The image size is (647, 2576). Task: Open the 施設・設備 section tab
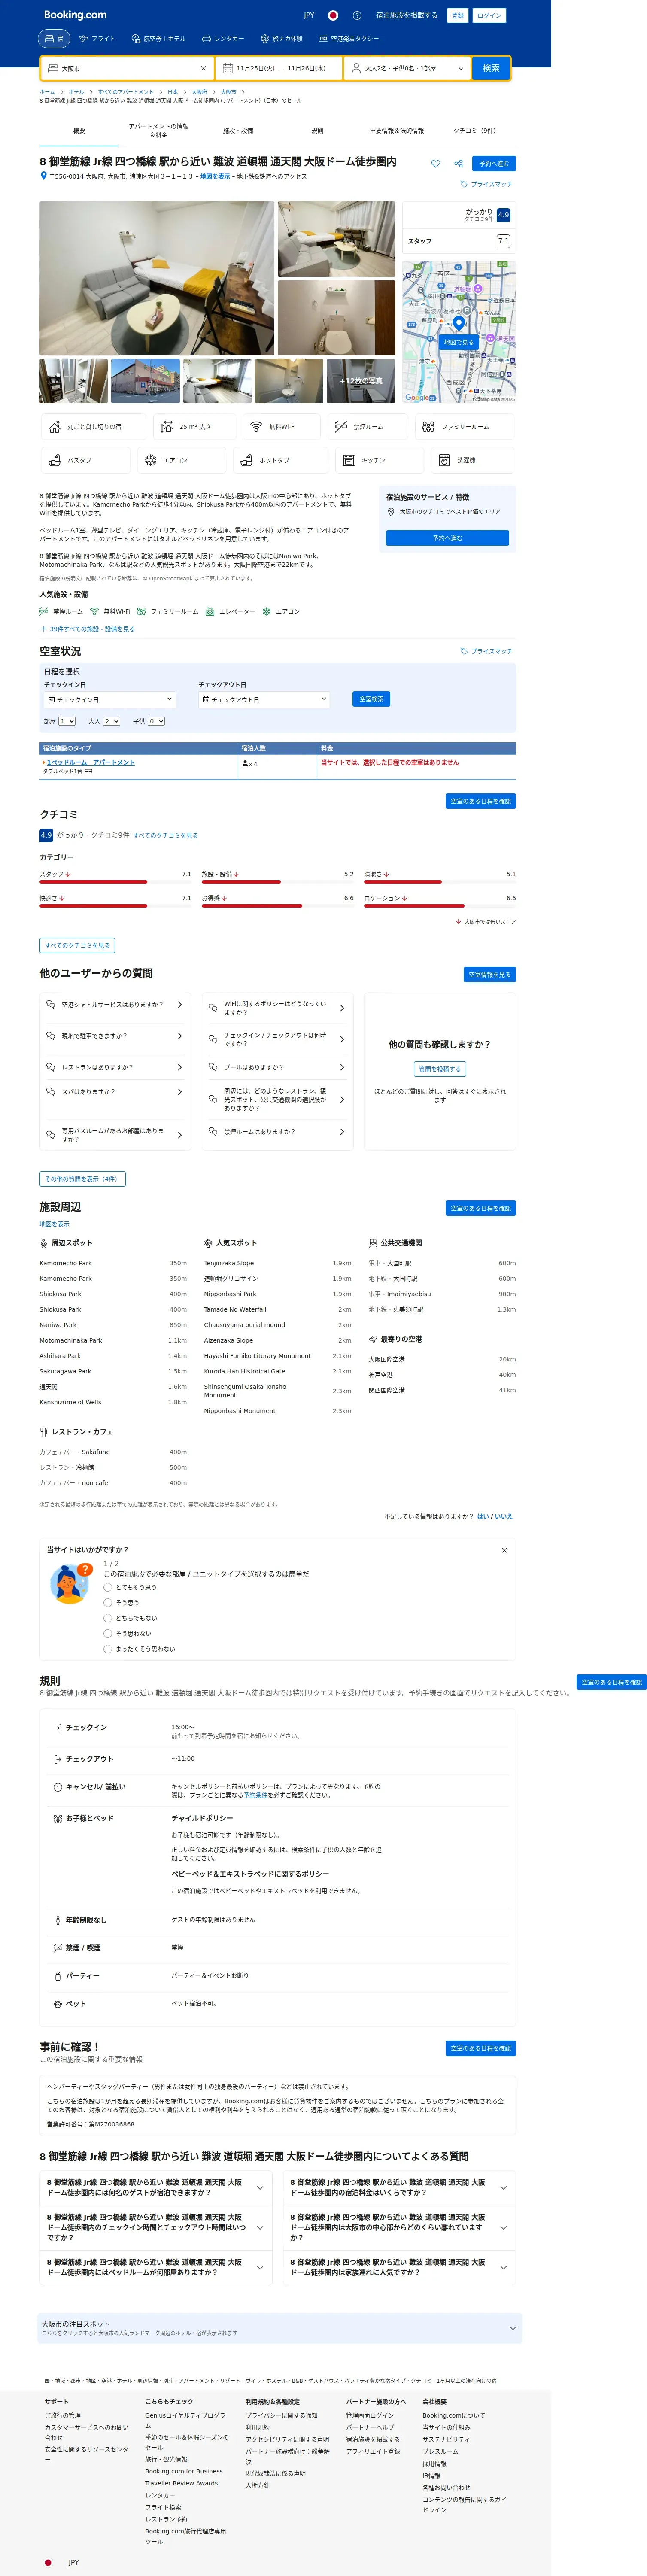238,131
